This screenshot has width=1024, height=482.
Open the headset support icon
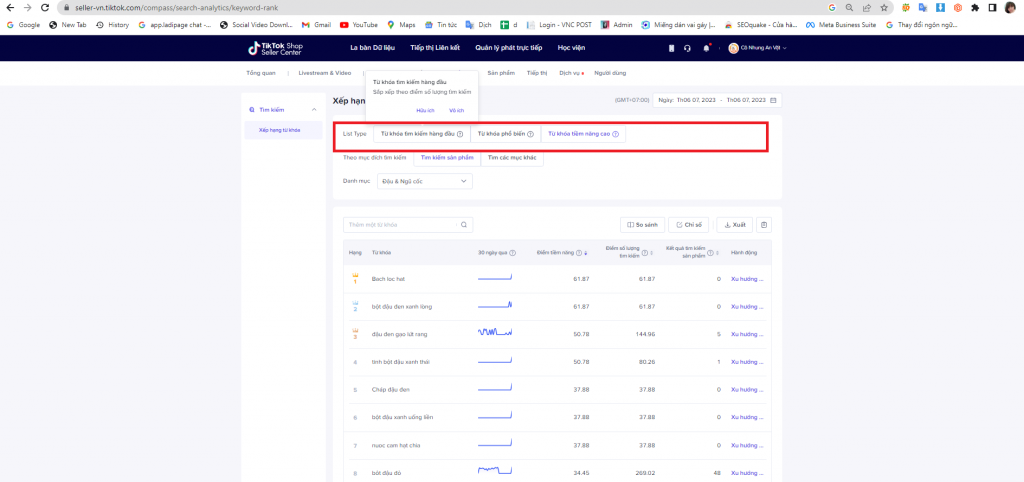(x=687, y=48)
